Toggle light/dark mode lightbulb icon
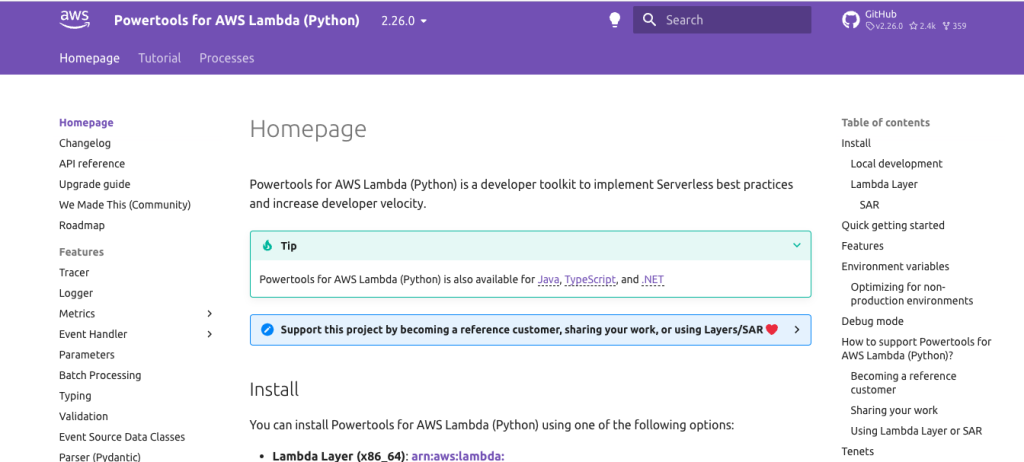The width and height of the screenshot is (1024, 462). pos(615,20)
